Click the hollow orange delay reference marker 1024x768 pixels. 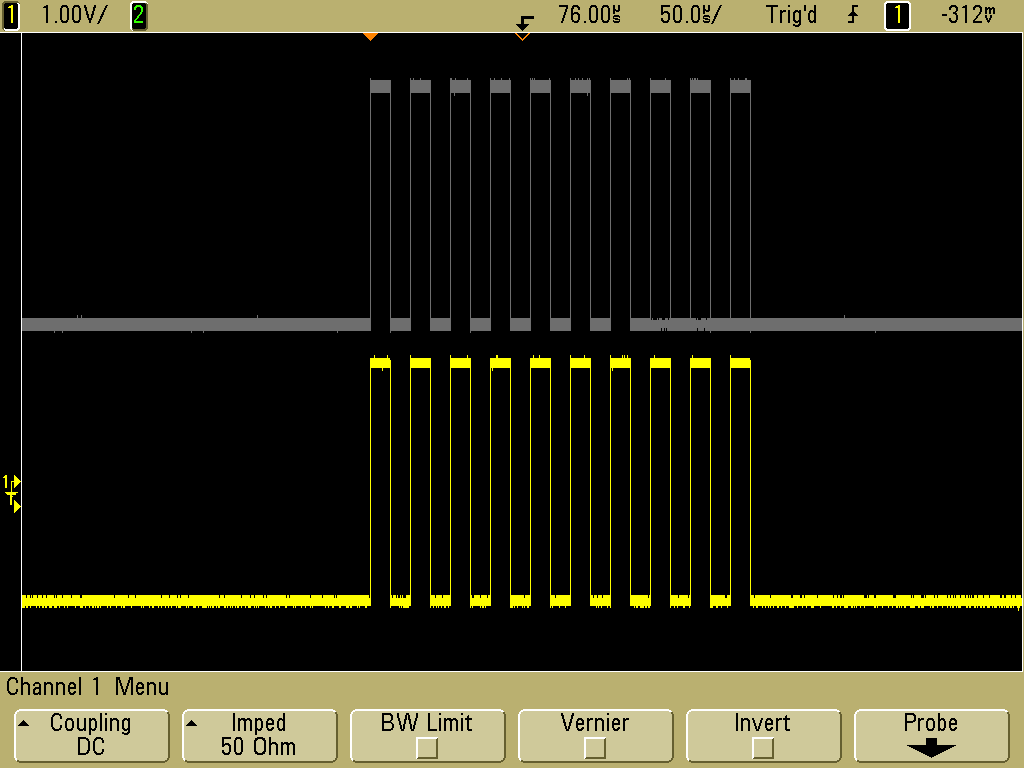click(521, 37)
